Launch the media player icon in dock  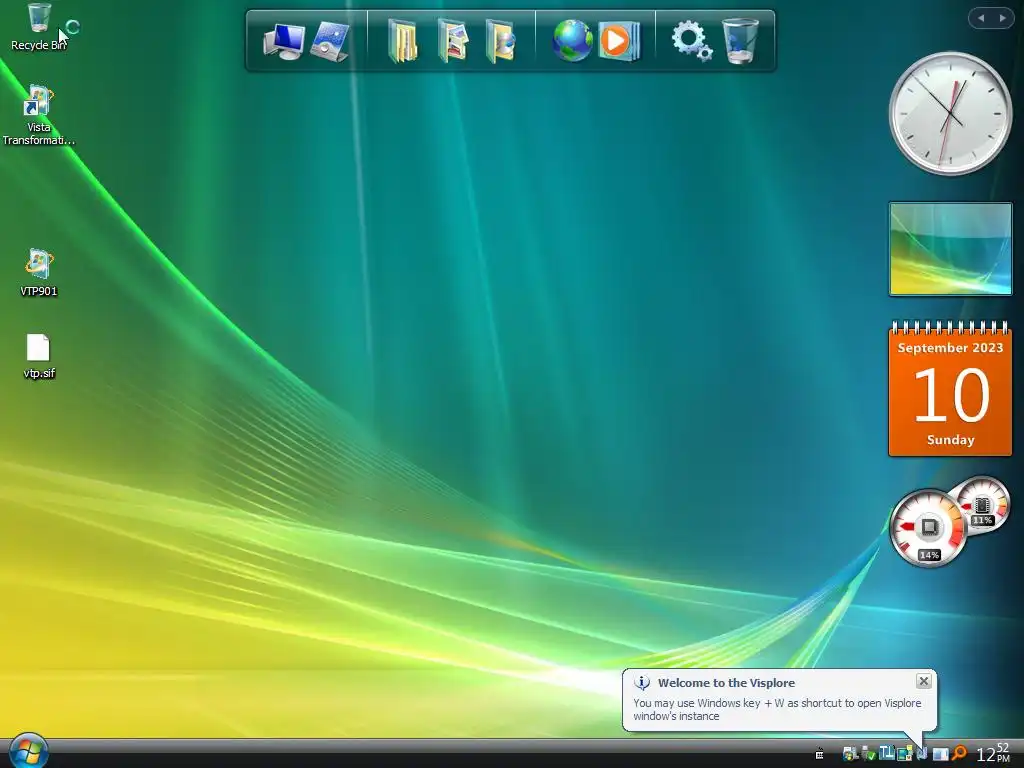pos(618,40)
